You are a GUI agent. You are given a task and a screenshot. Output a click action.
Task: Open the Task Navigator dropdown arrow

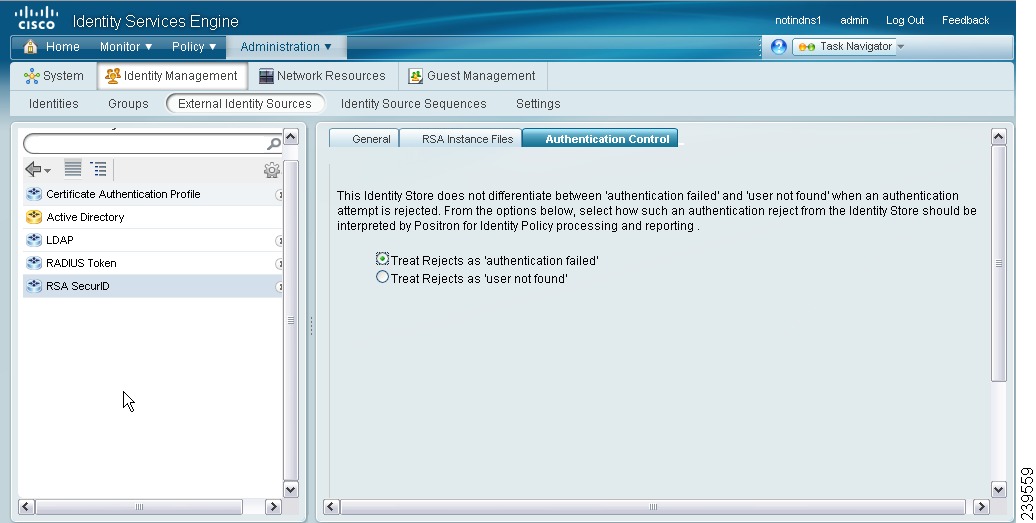tap(901, 47)
